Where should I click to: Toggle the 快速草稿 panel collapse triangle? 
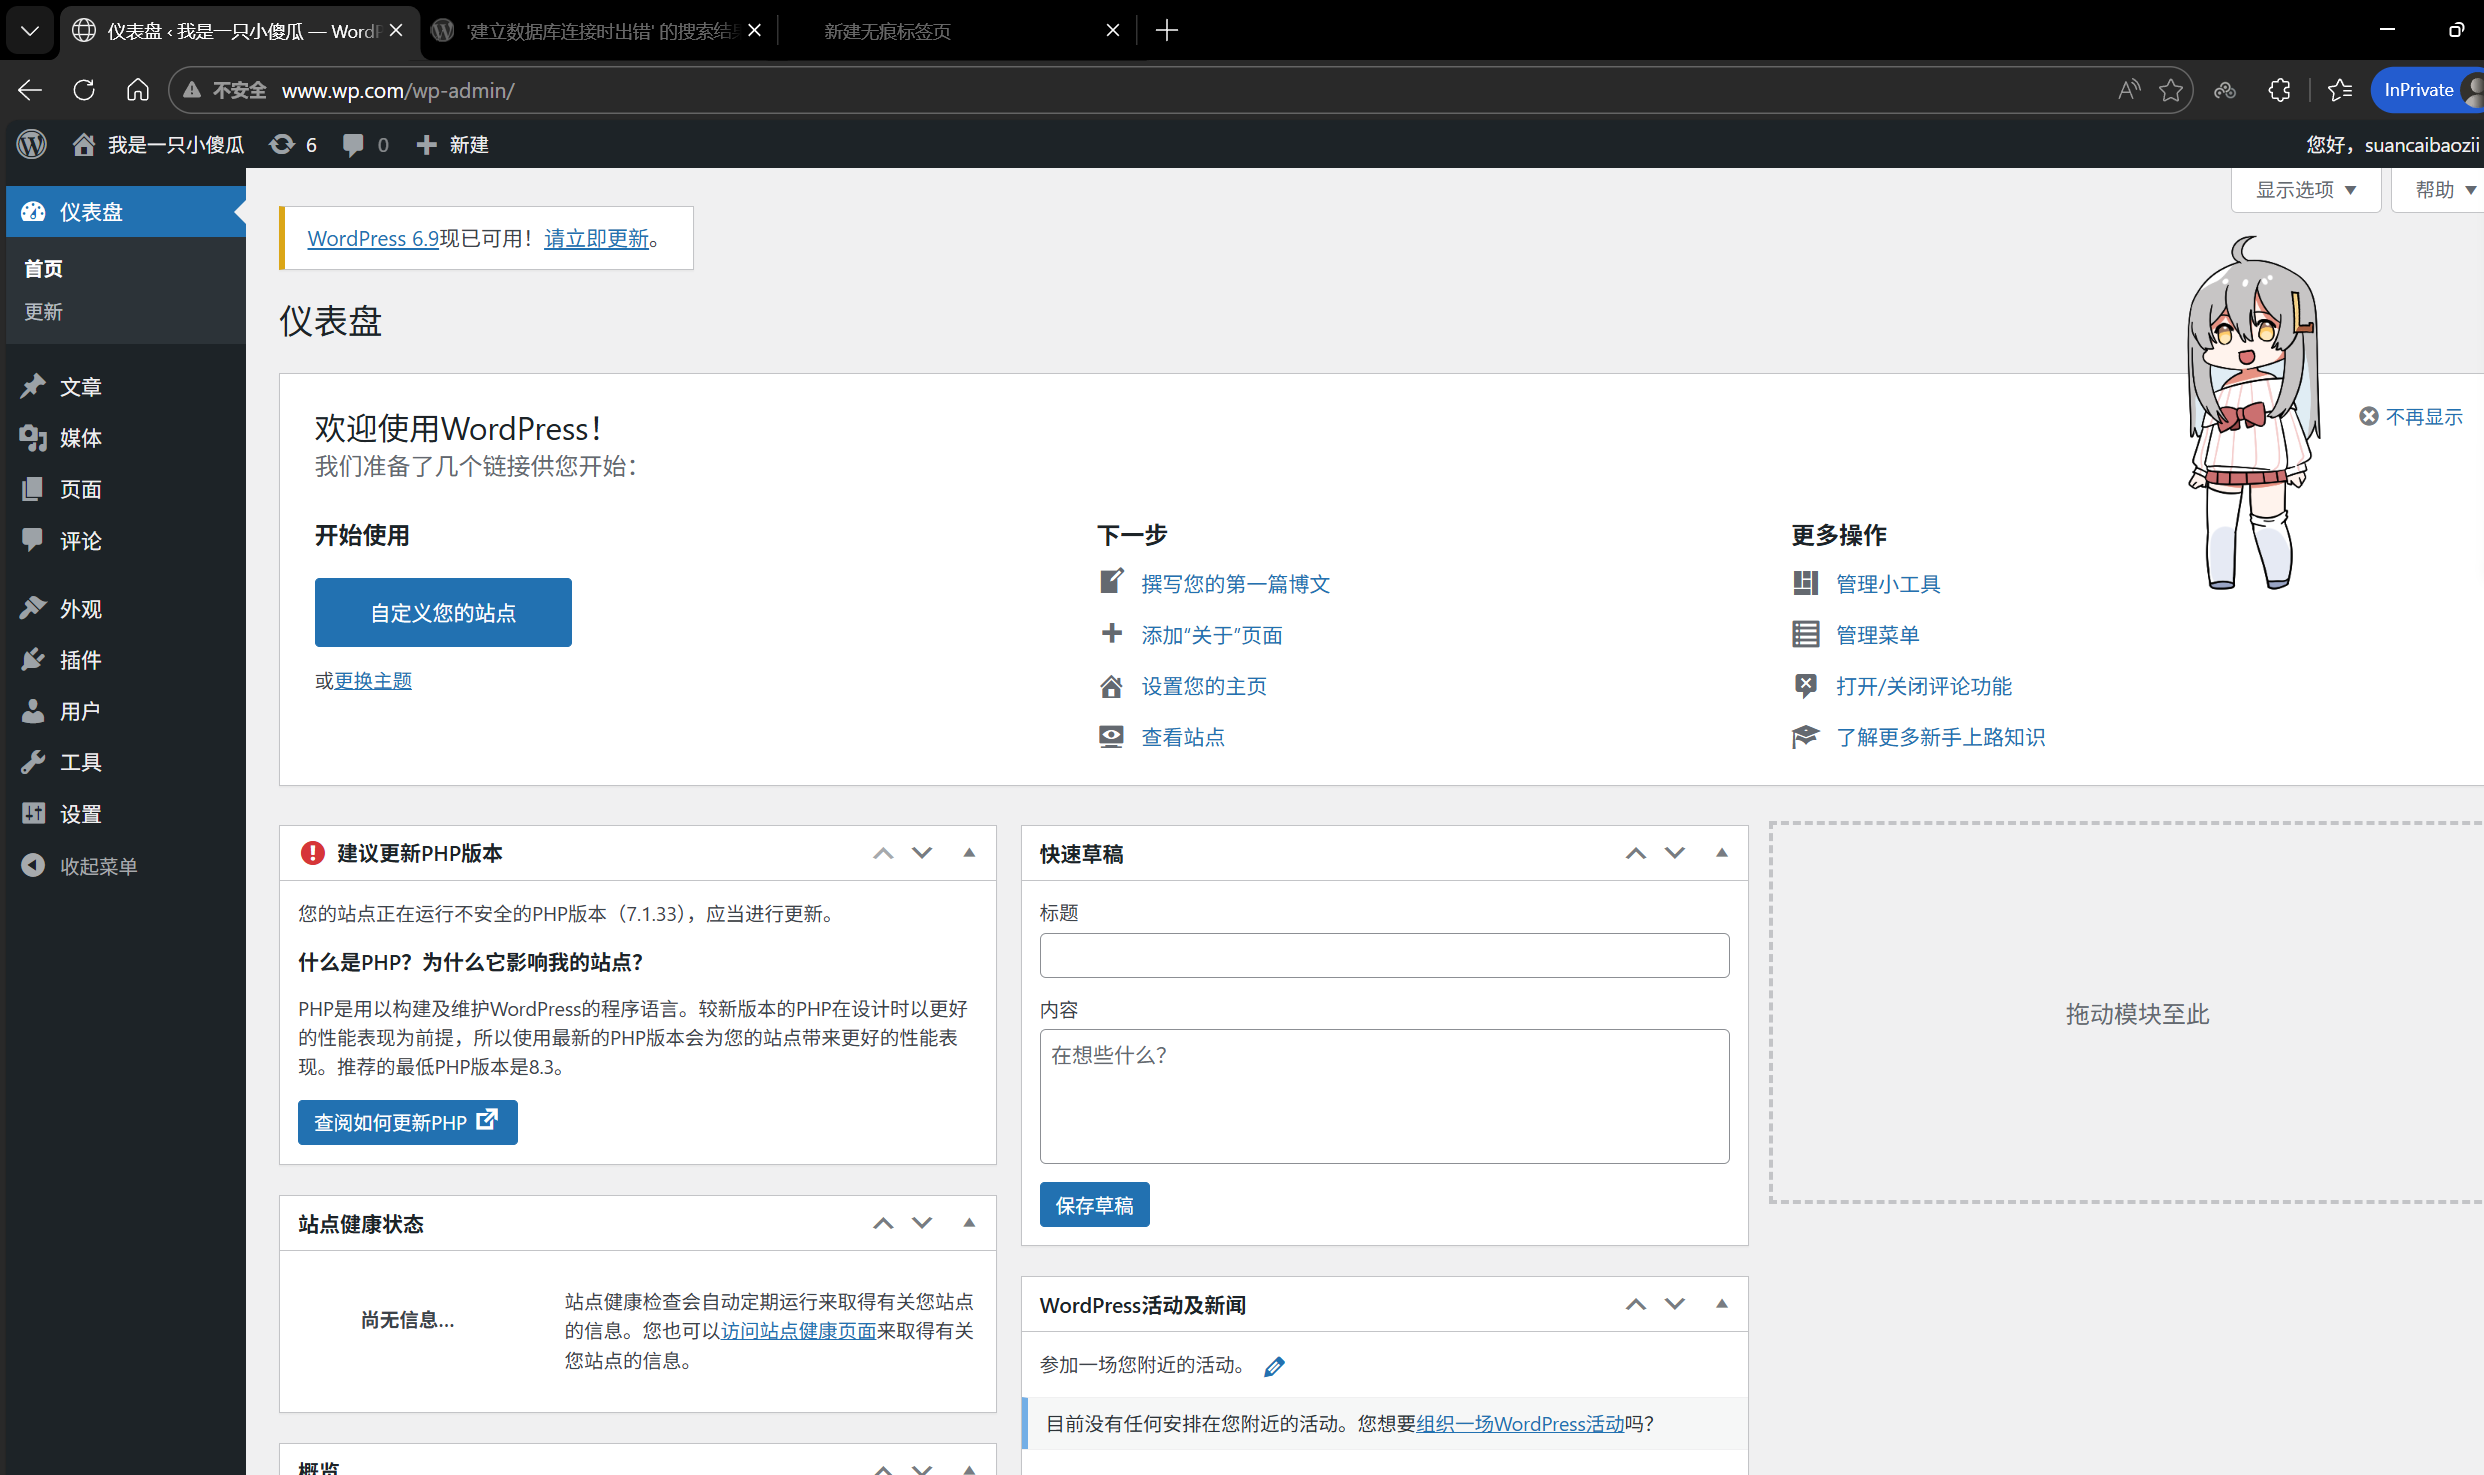click(x=1721, y=853)
